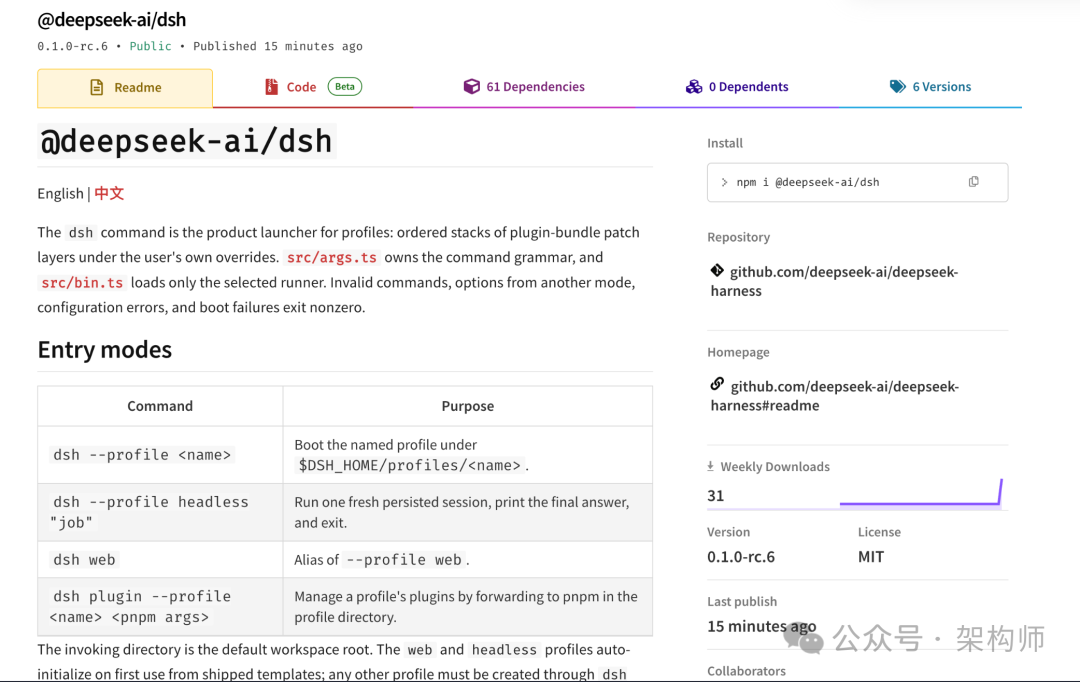Open the 6 Versions tab

click(931, 87)
